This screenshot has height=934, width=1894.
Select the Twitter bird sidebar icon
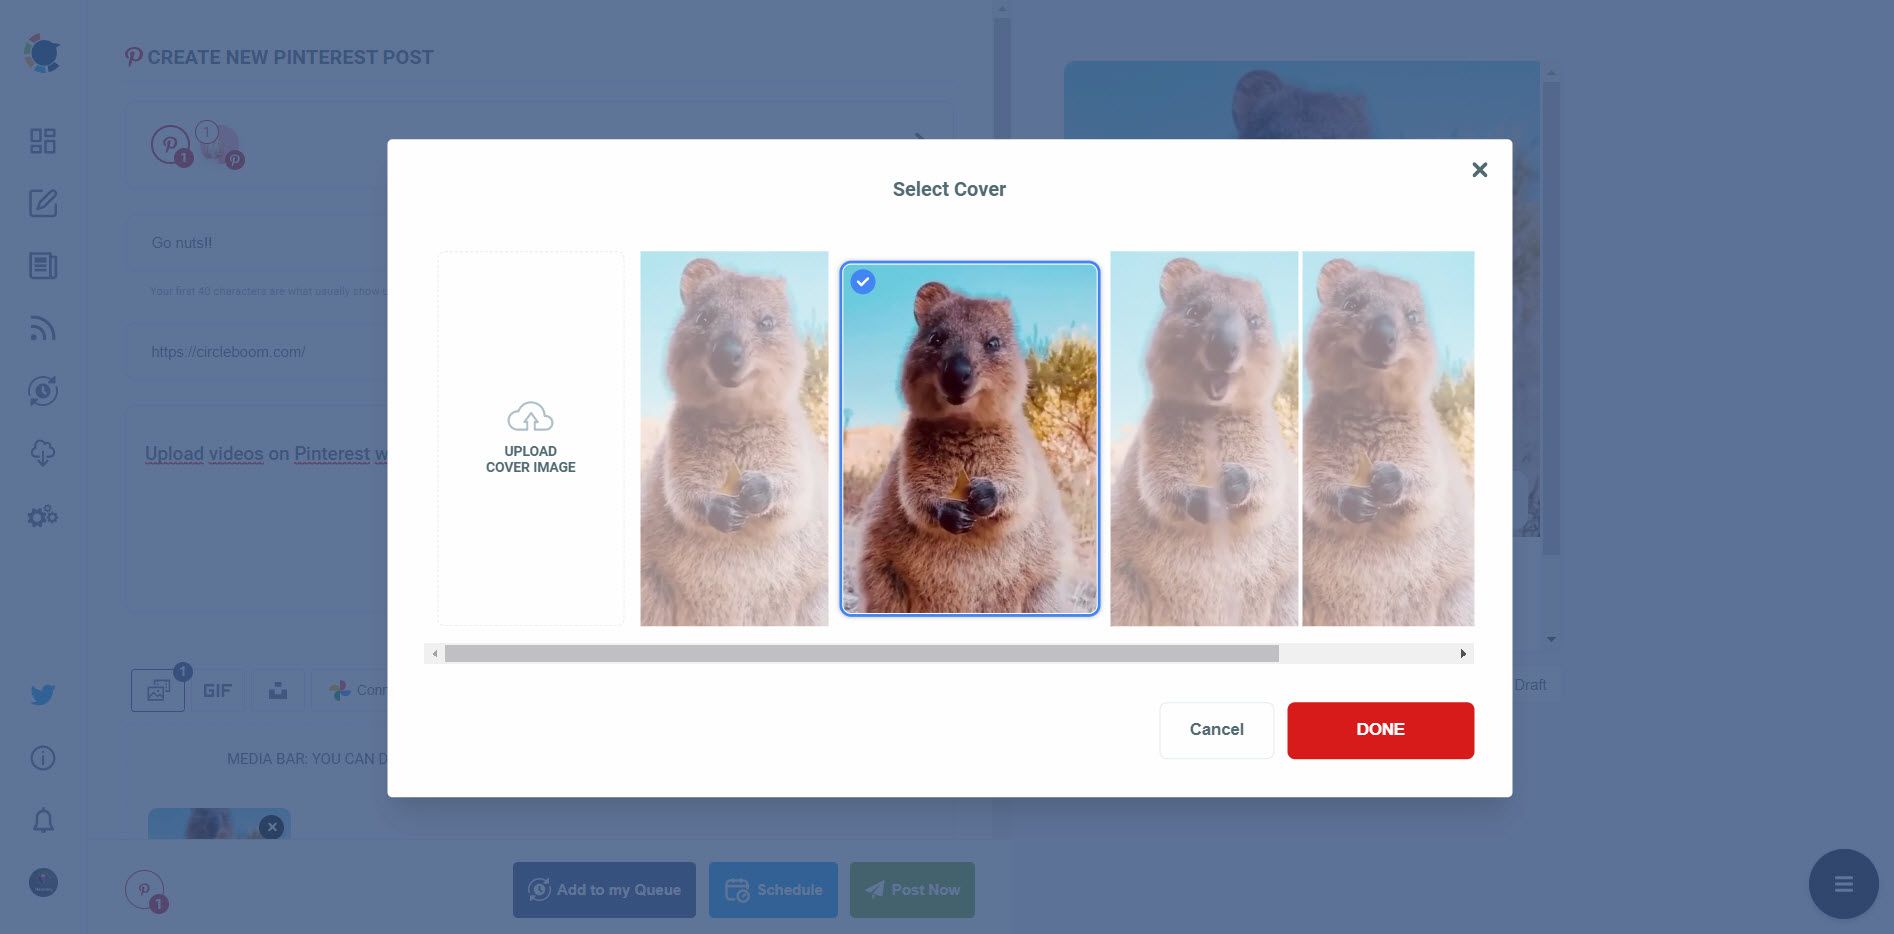pyautogui.click(x=42, y=694)
